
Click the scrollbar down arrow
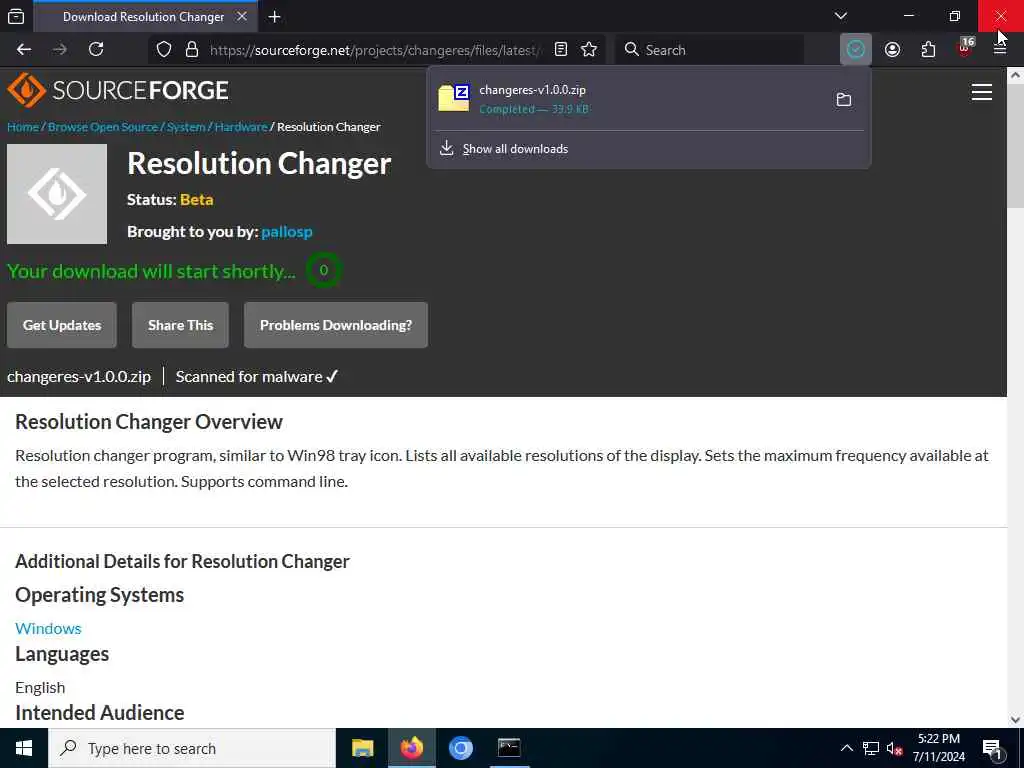tap(1015, 720)
